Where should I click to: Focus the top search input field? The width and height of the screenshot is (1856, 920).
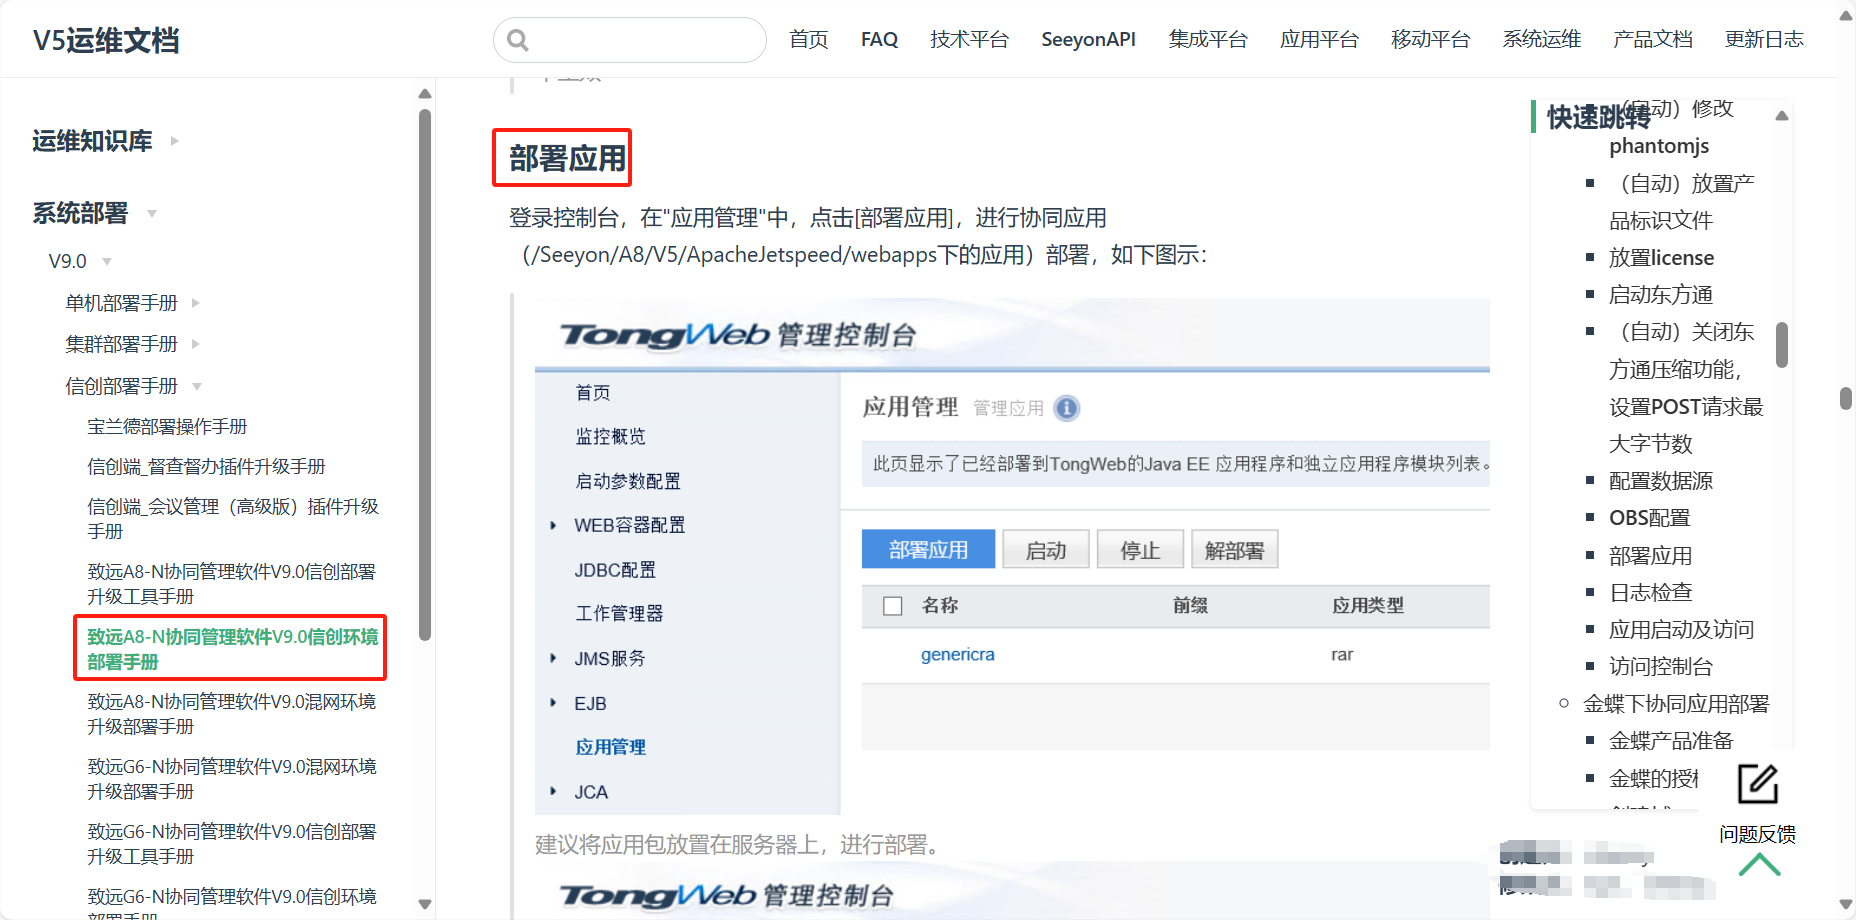click(x=630, y=40)
